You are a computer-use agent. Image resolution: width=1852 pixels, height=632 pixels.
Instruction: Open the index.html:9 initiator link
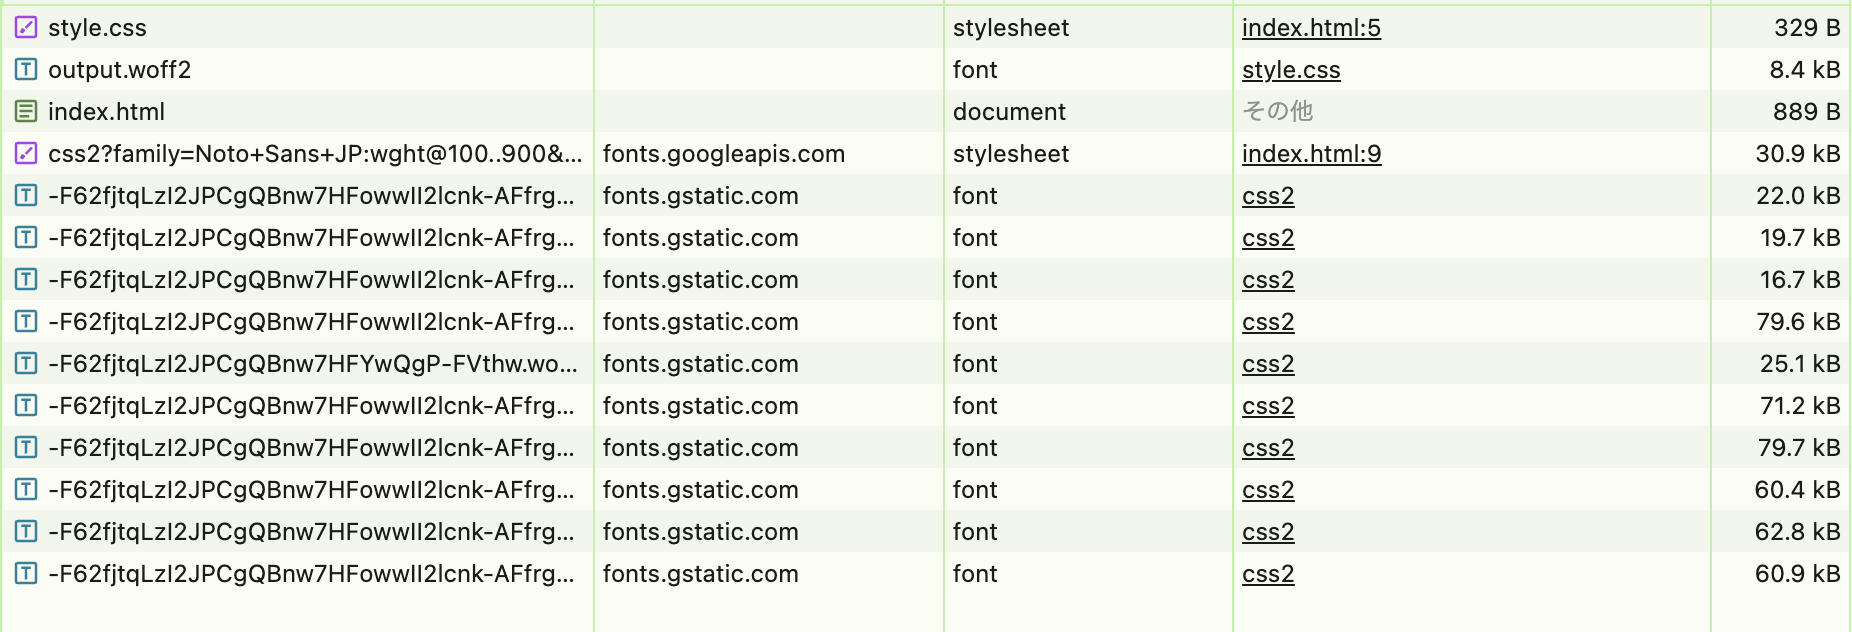[x=1311, y=154]
